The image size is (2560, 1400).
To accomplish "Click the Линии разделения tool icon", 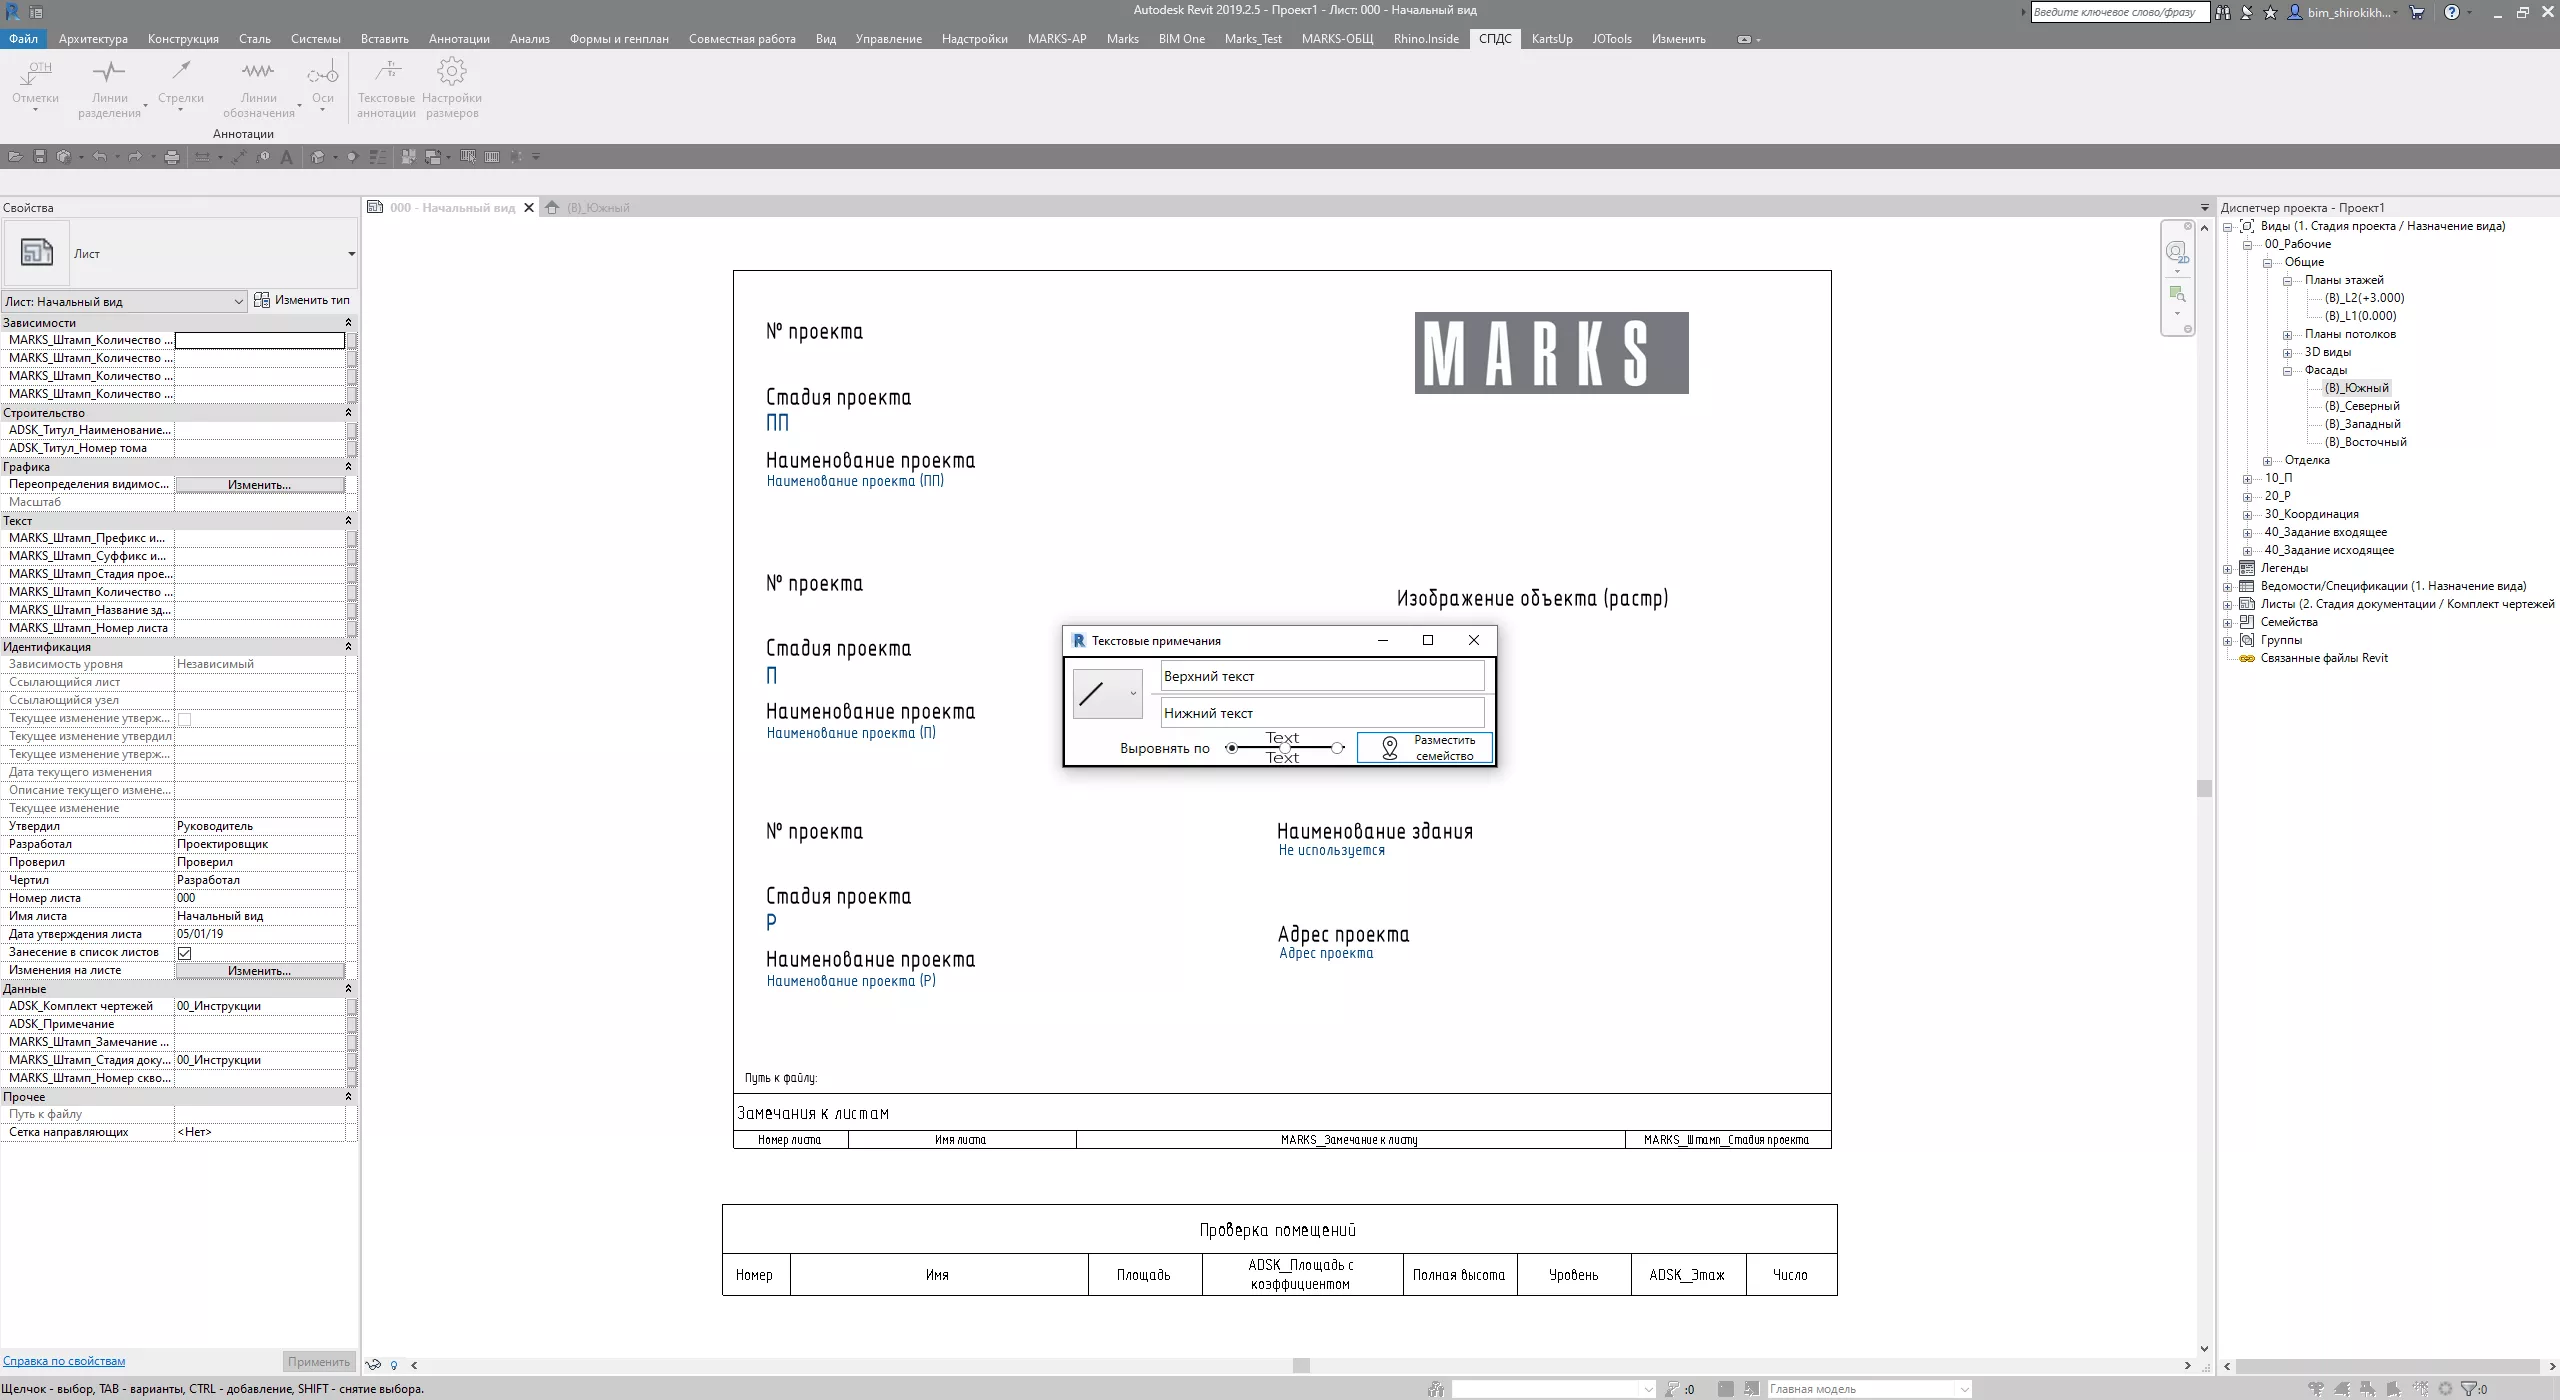I will click(x=109, y=73).
